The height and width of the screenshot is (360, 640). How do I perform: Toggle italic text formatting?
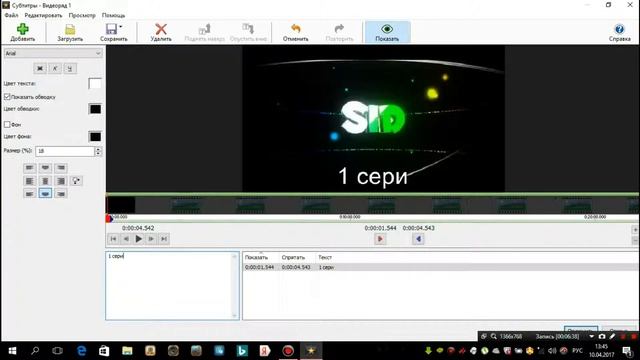(x=55, y=69)
